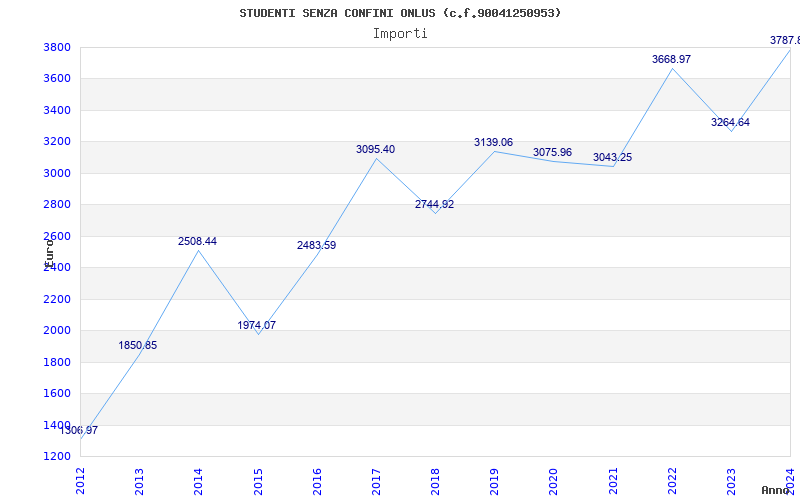Select the data label 1850.85

pyautogui.click(x=138, y=345)
